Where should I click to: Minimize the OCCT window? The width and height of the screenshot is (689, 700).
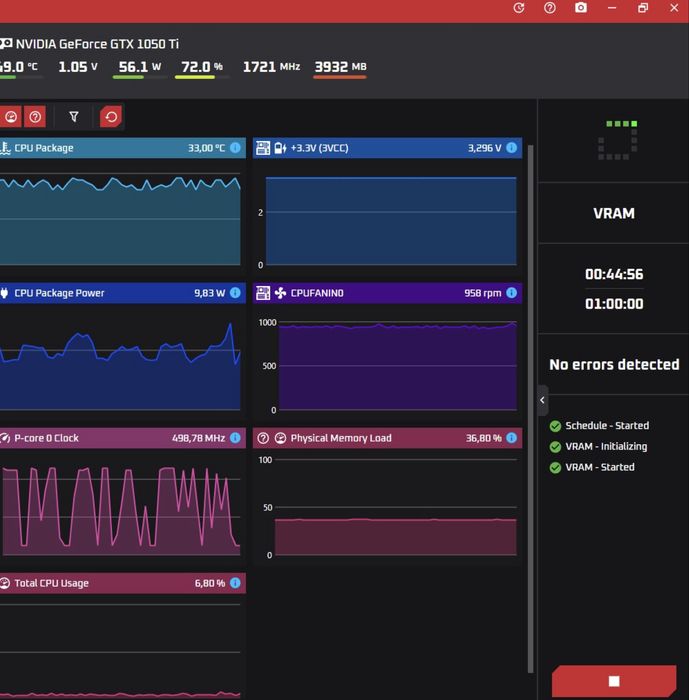tap(612, 8)
